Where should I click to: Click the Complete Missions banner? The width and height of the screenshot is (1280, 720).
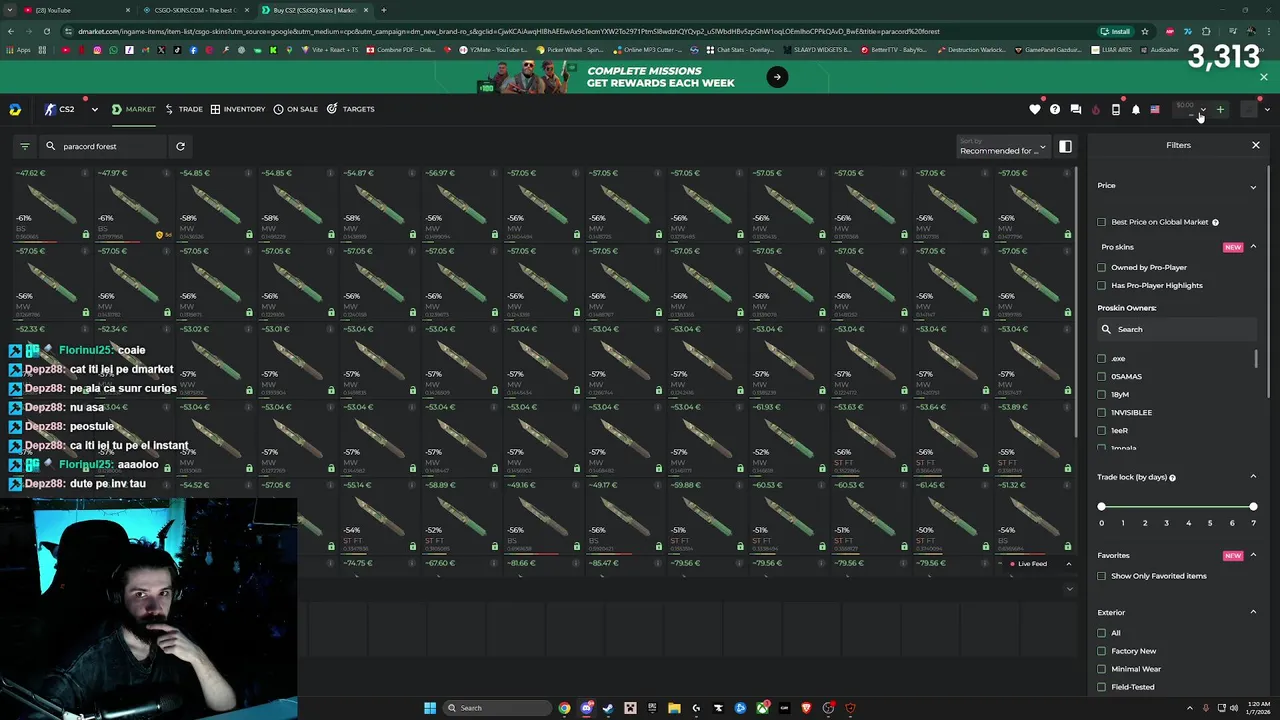tap(640, 77)
